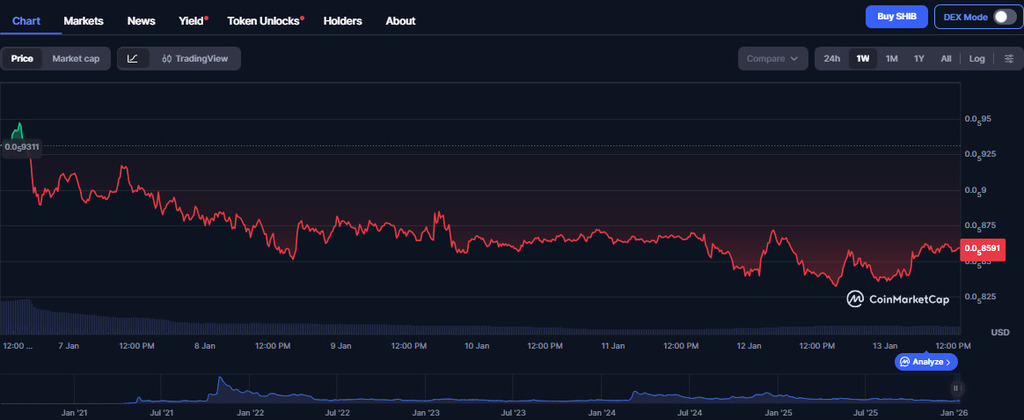The height and width of the screenshot is (420, 1024).
Task: Click Jan '23 on the overview timeline
Action: tap(426, 411)
